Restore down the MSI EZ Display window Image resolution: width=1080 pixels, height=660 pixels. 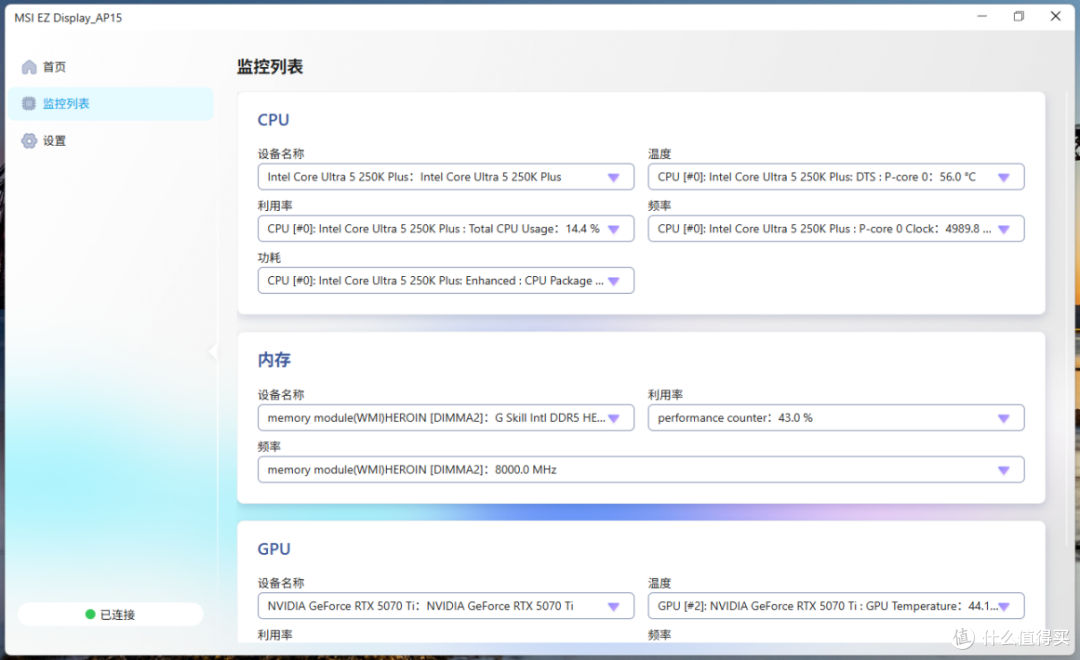(1019, 16)
